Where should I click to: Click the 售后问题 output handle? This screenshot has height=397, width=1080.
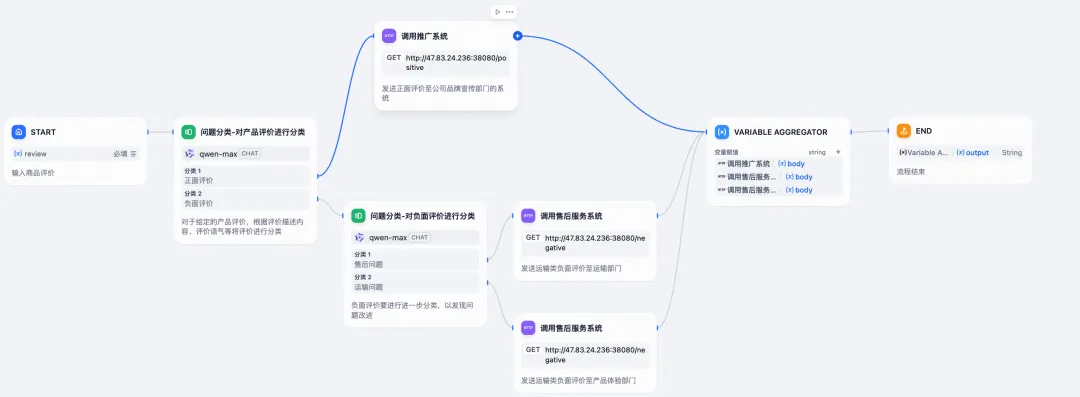pyautogui.click(x=487, y=260)
